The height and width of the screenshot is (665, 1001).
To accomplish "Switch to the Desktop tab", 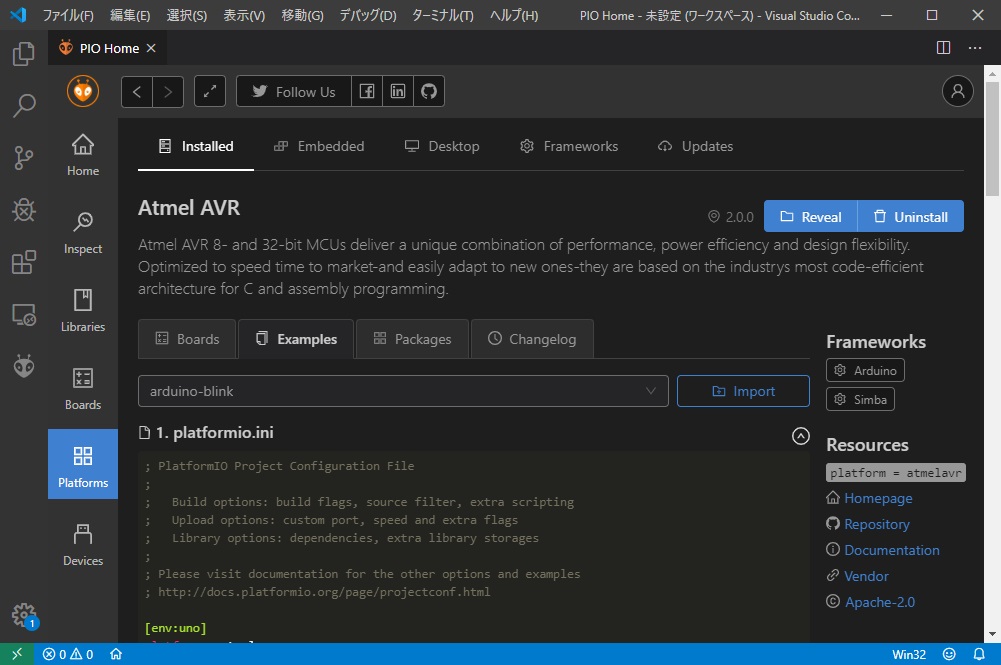I will point(442,146).
